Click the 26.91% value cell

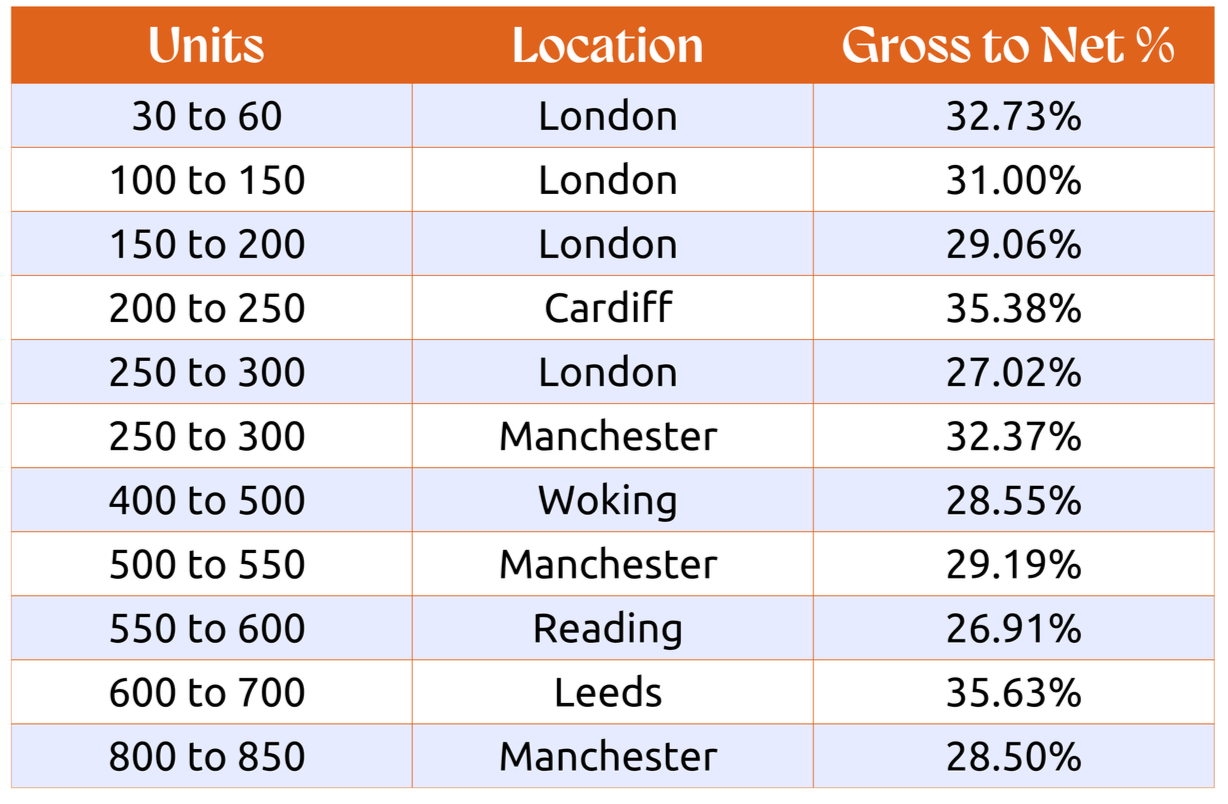pos(1014,628)
